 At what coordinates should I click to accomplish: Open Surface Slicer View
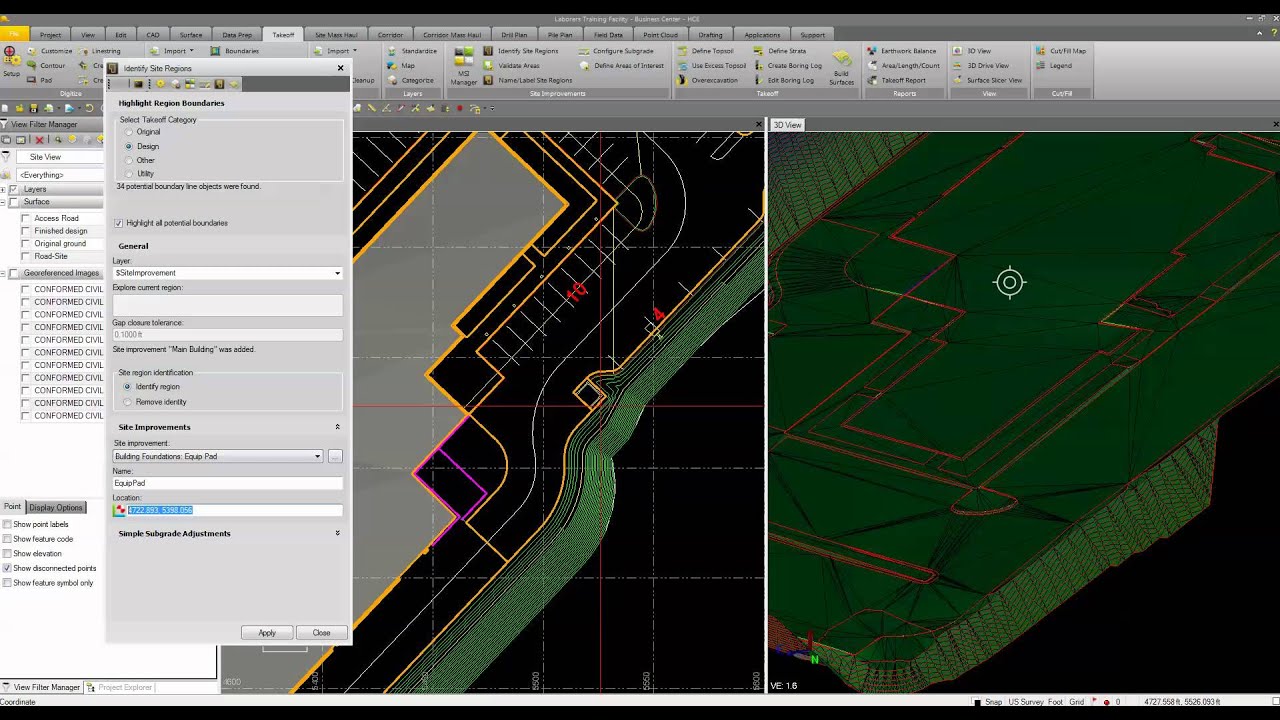click(987, 80)
